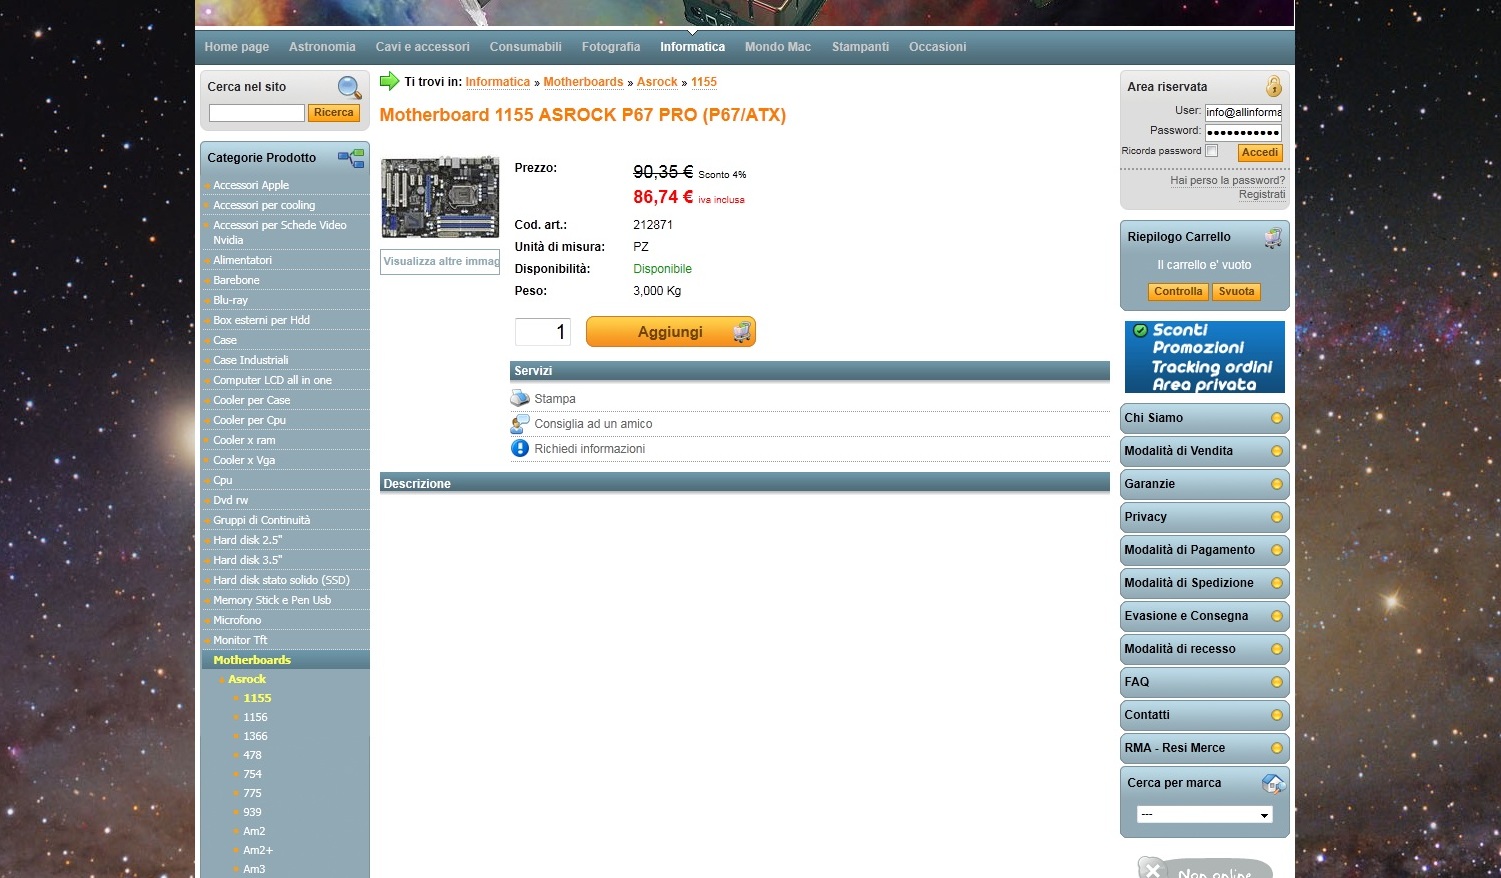Open the Alimentatori category
The height and width of the screenshot is (878, 1501).
(x=242, y=260)
